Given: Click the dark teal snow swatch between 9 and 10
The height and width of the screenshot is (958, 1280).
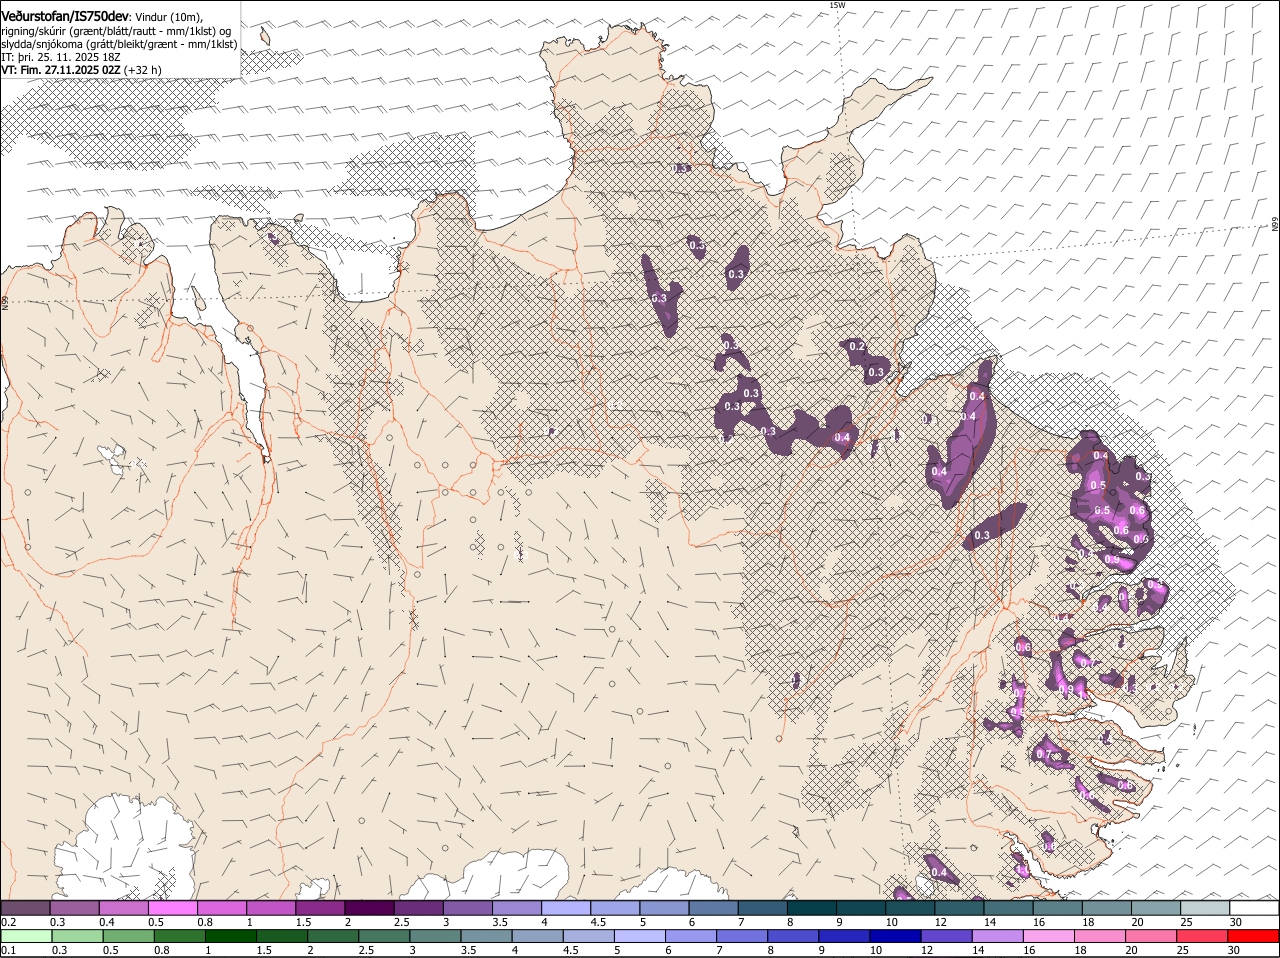Looking at the screenshot, I should pyautogui.click(x=861, y=908).
